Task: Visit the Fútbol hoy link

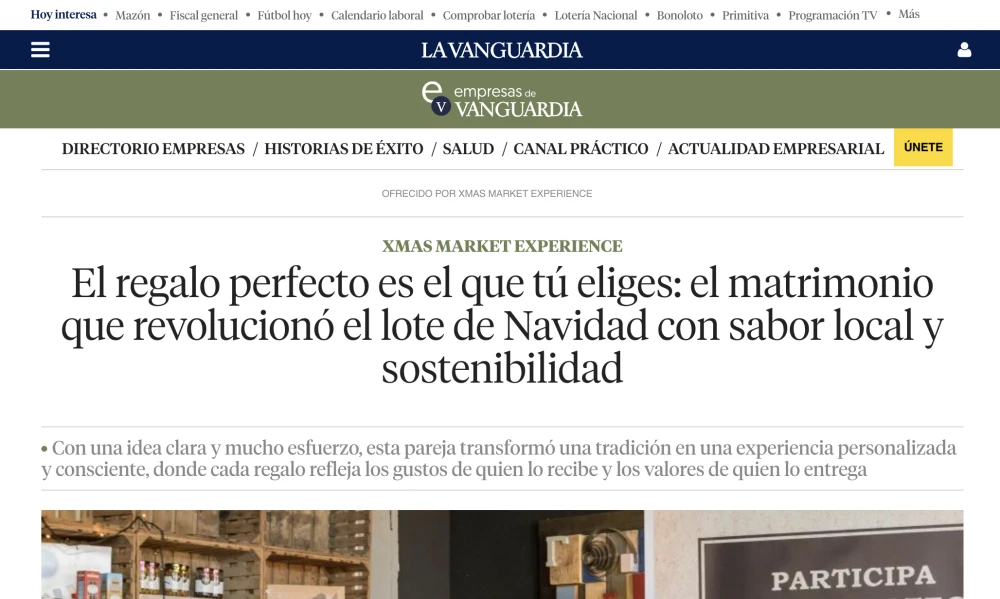Action: click(284, 15)
